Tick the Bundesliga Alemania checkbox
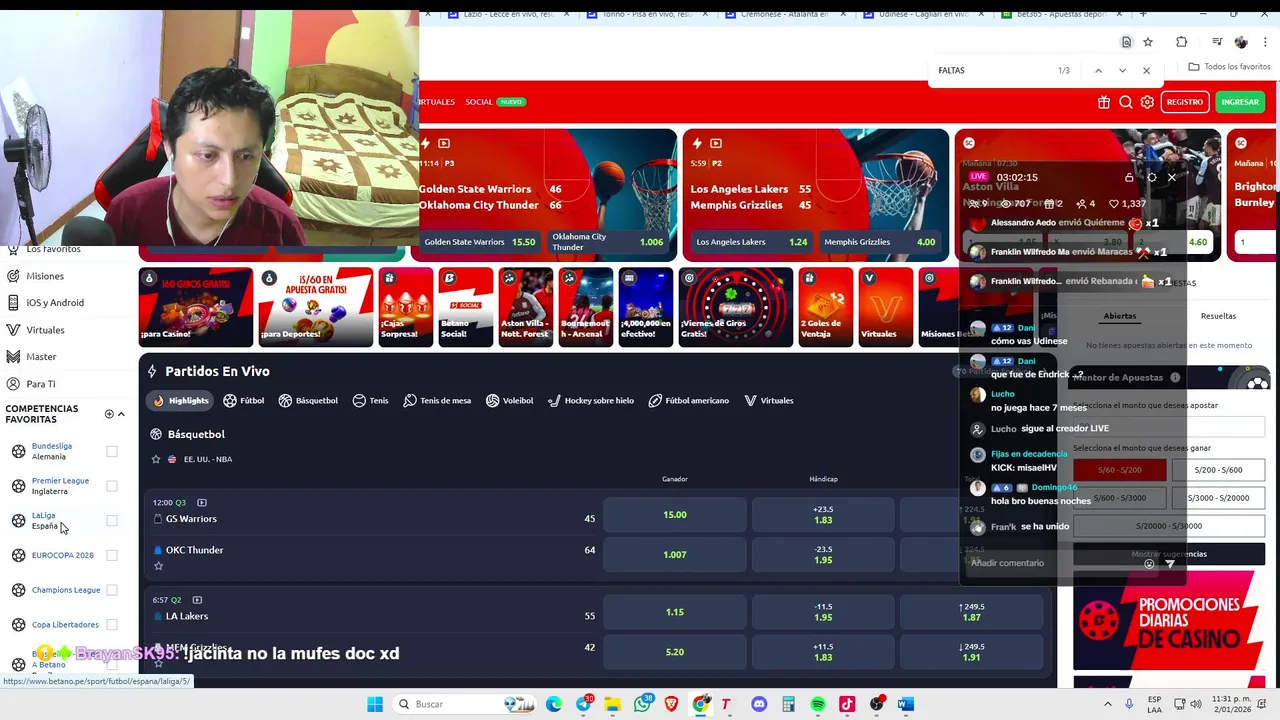This screenshot has height=720, width=1280. point(112,452)
